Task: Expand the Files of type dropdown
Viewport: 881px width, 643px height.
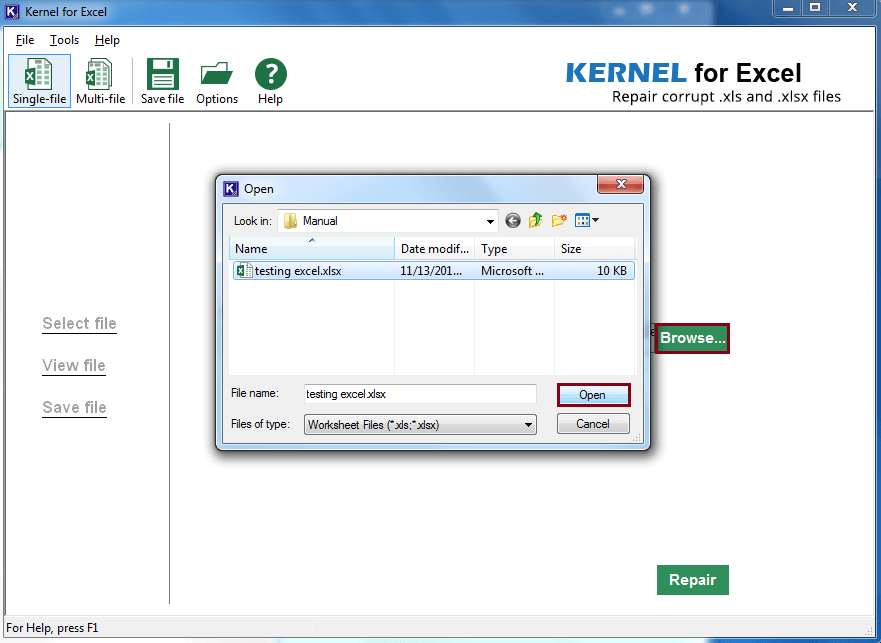Action: coord(528,425)
